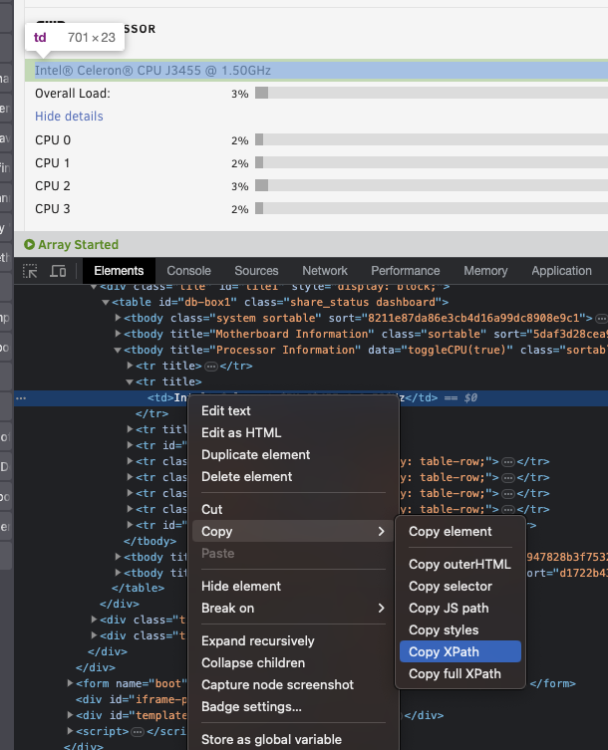The image size is (608, 750).
Task: Select Duplicate element
Action: pos(293,455)
